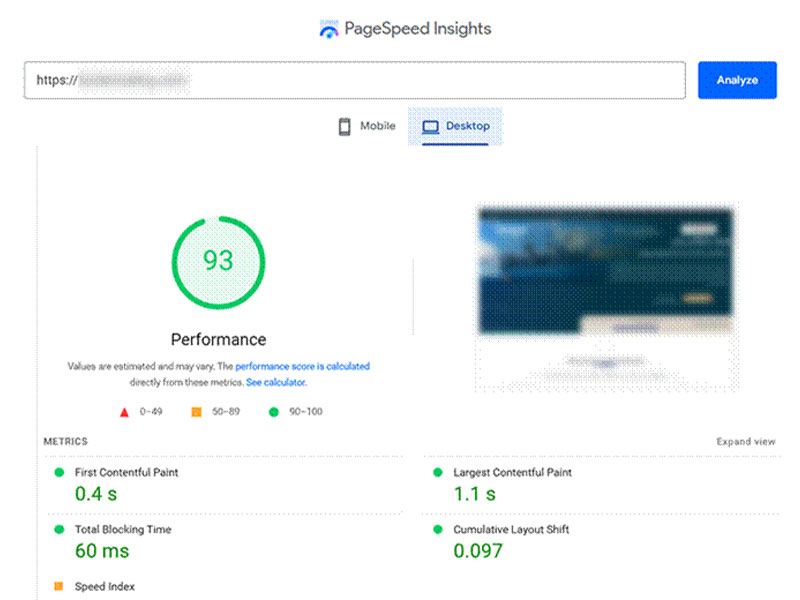This screenshot has height=600, width=800.
Task: Click the Analyze button
Action: (737, 80)
